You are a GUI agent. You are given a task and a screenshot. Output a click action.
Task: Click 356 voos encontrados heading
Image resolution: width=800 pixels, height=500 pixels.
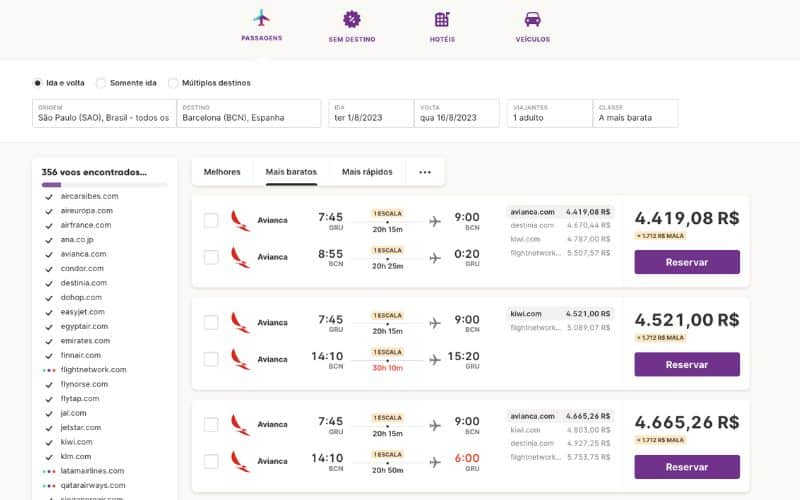click(x=94, y=172)
